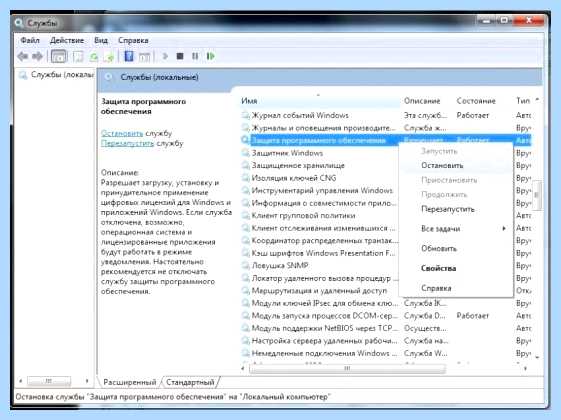Screen dimensions: 561x420
Task: Toggle the show/hide console tree icon
Action: [x=59, y=56]
